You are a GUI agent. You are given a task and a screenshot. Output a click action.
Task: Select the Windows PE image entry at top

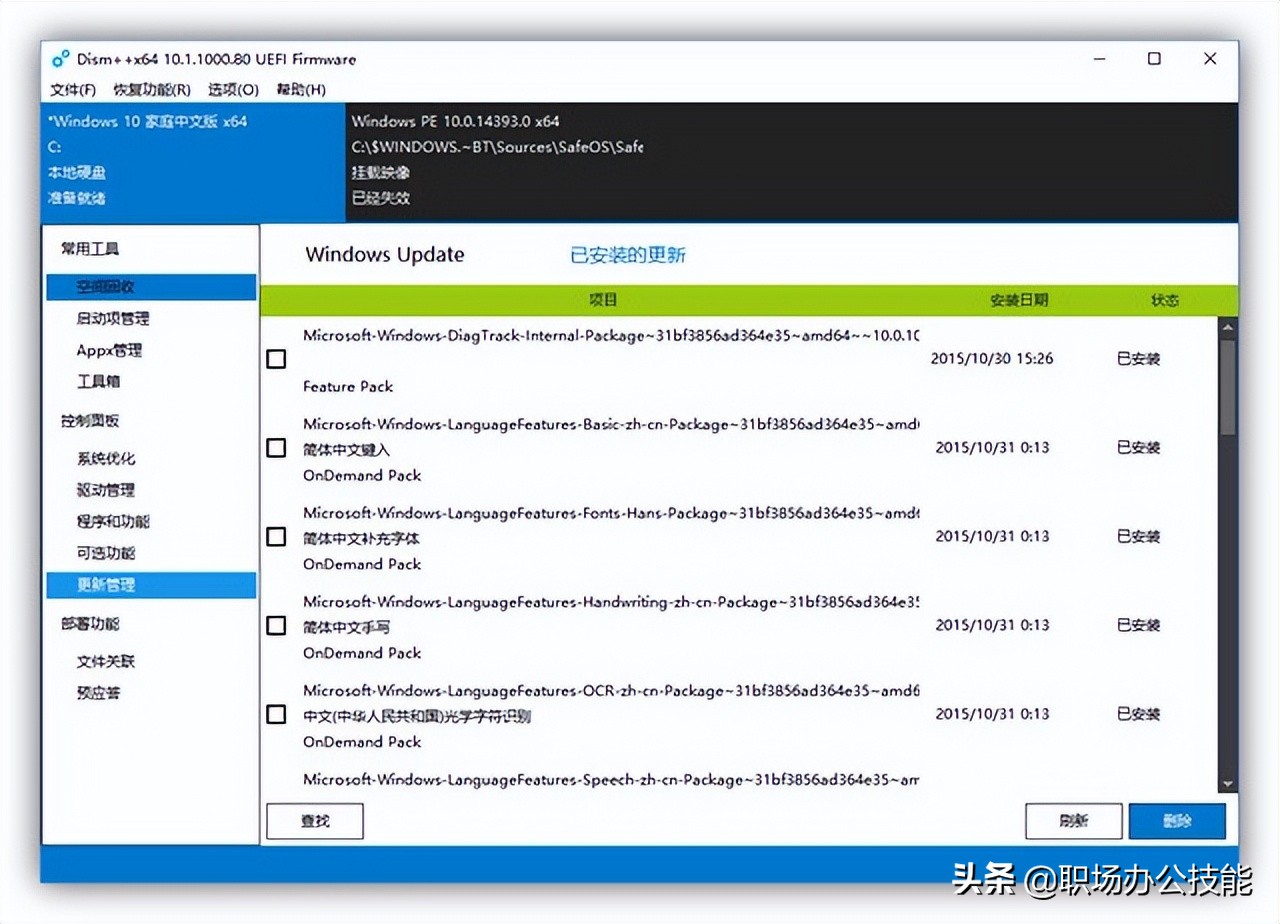click(x=500, y=160)
